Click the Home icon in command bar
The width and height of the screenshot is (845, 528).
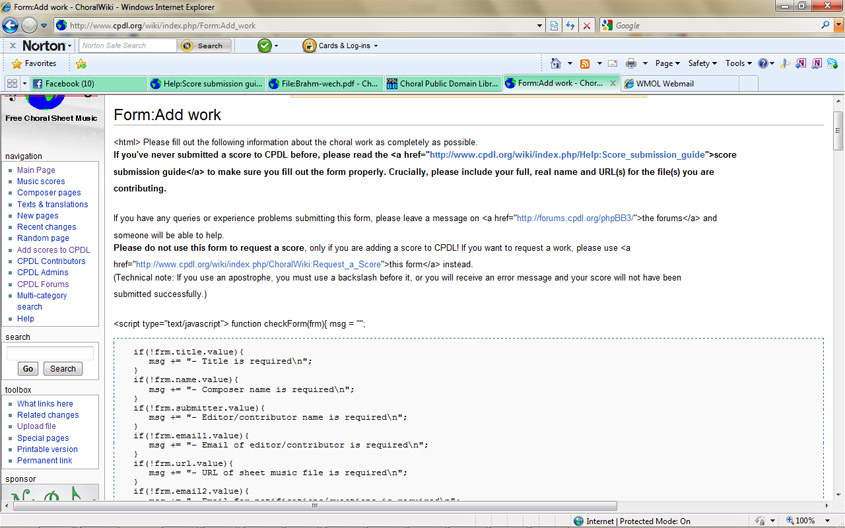tap(556, 63)
